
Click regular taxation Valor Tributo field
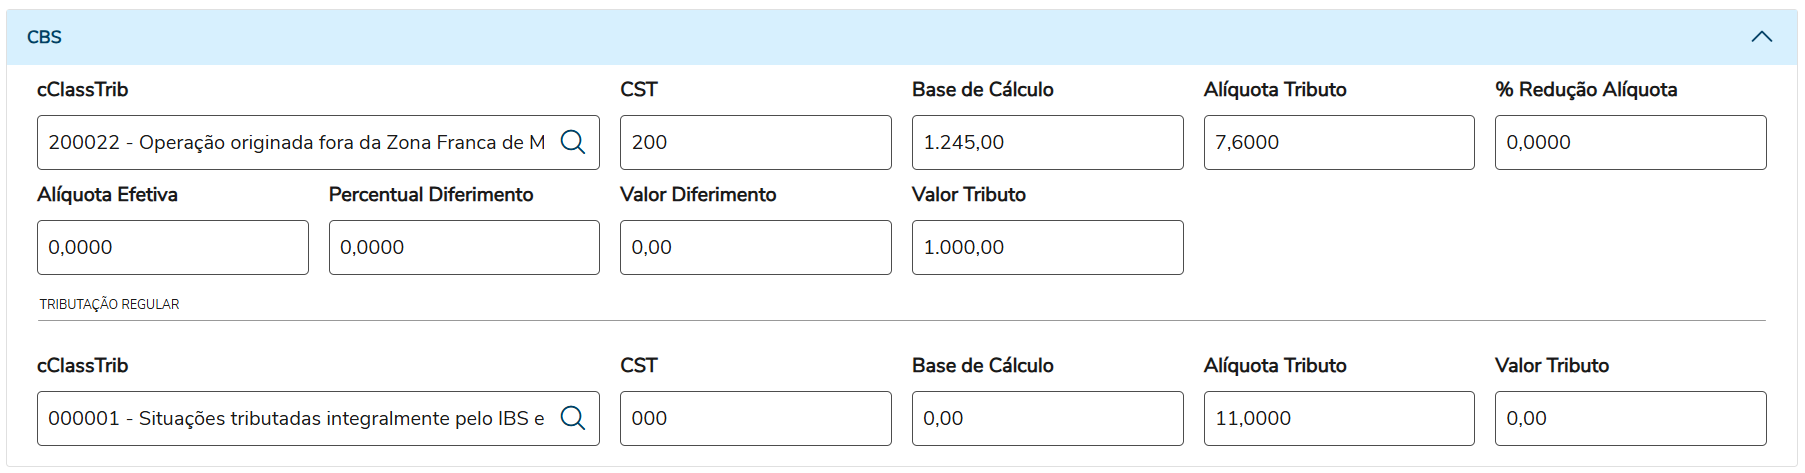[1630, 418]
